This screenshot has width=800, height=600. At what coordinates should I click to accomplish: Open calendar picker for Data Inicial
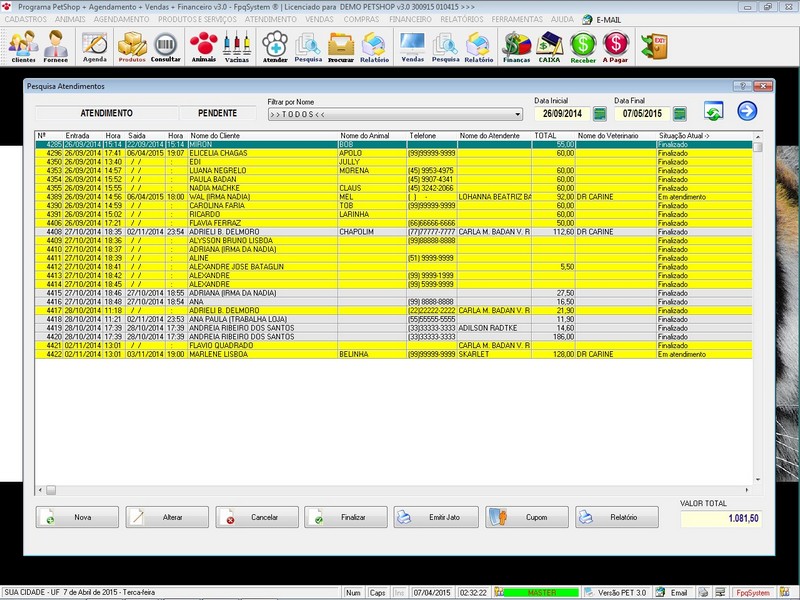point(599,113)
